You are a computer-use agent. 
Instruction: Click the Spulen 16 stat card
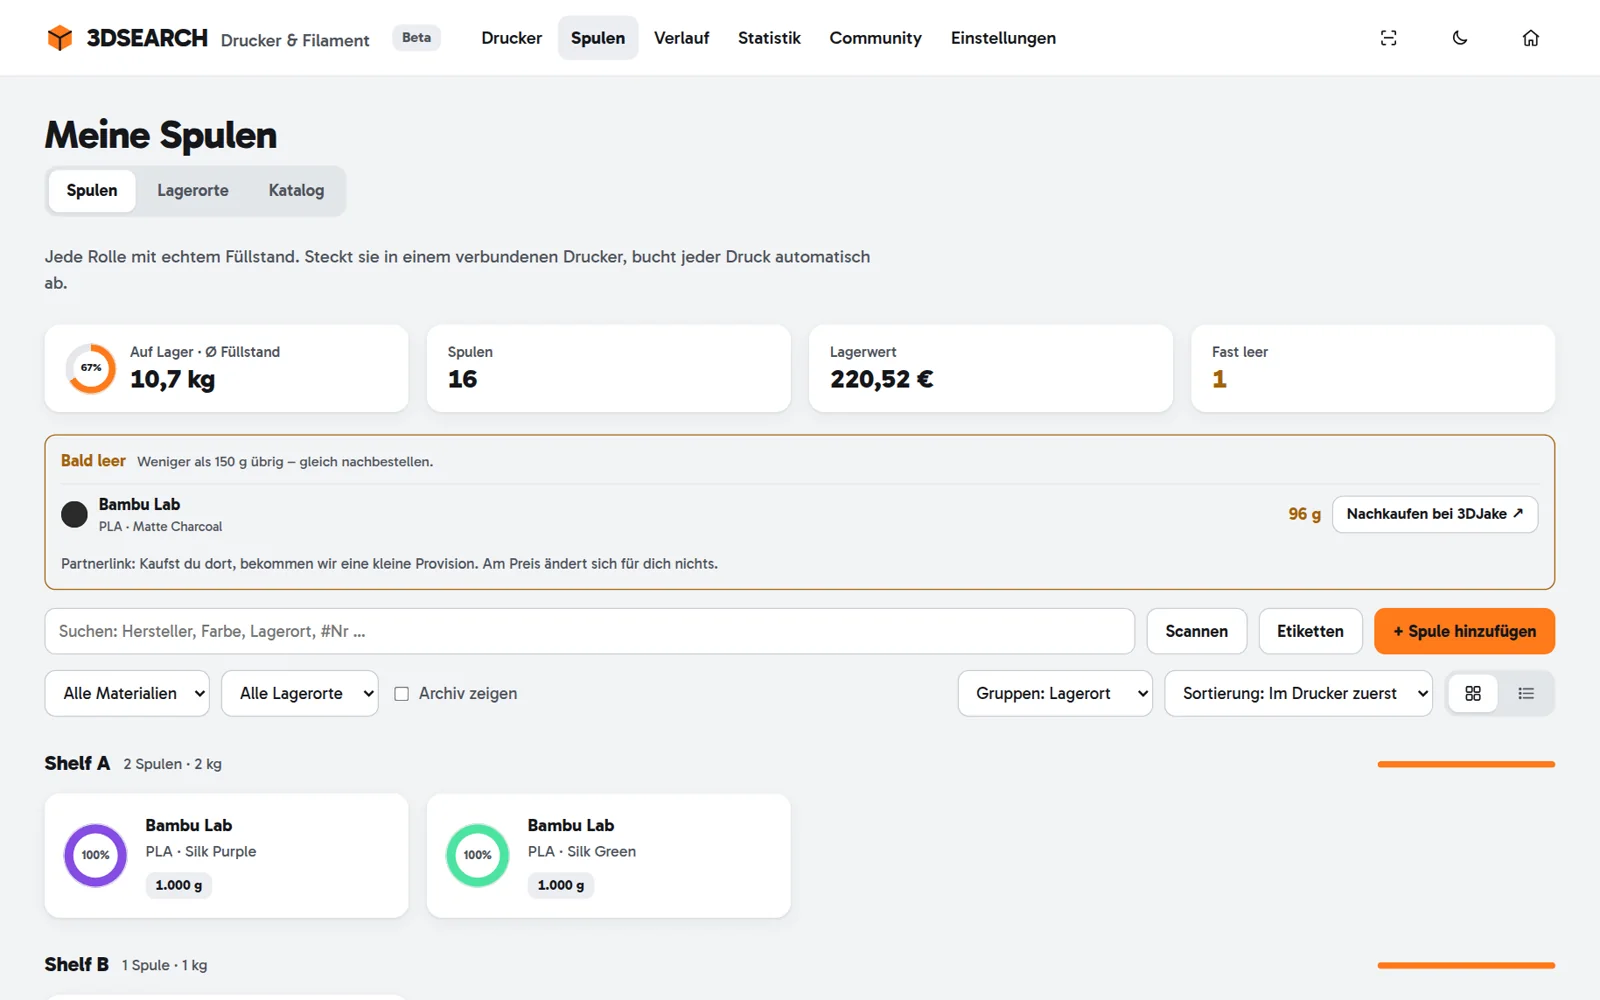point(608,368)
